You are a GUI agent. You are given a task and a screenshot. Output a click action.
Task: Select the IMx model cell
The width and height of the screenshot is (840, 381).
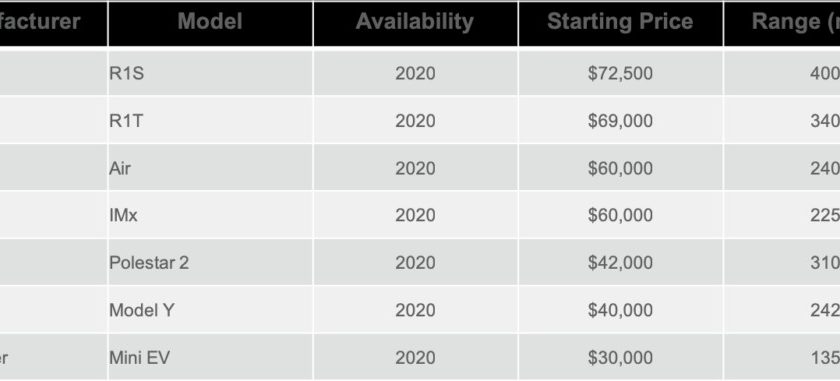(x=210, y=215)
